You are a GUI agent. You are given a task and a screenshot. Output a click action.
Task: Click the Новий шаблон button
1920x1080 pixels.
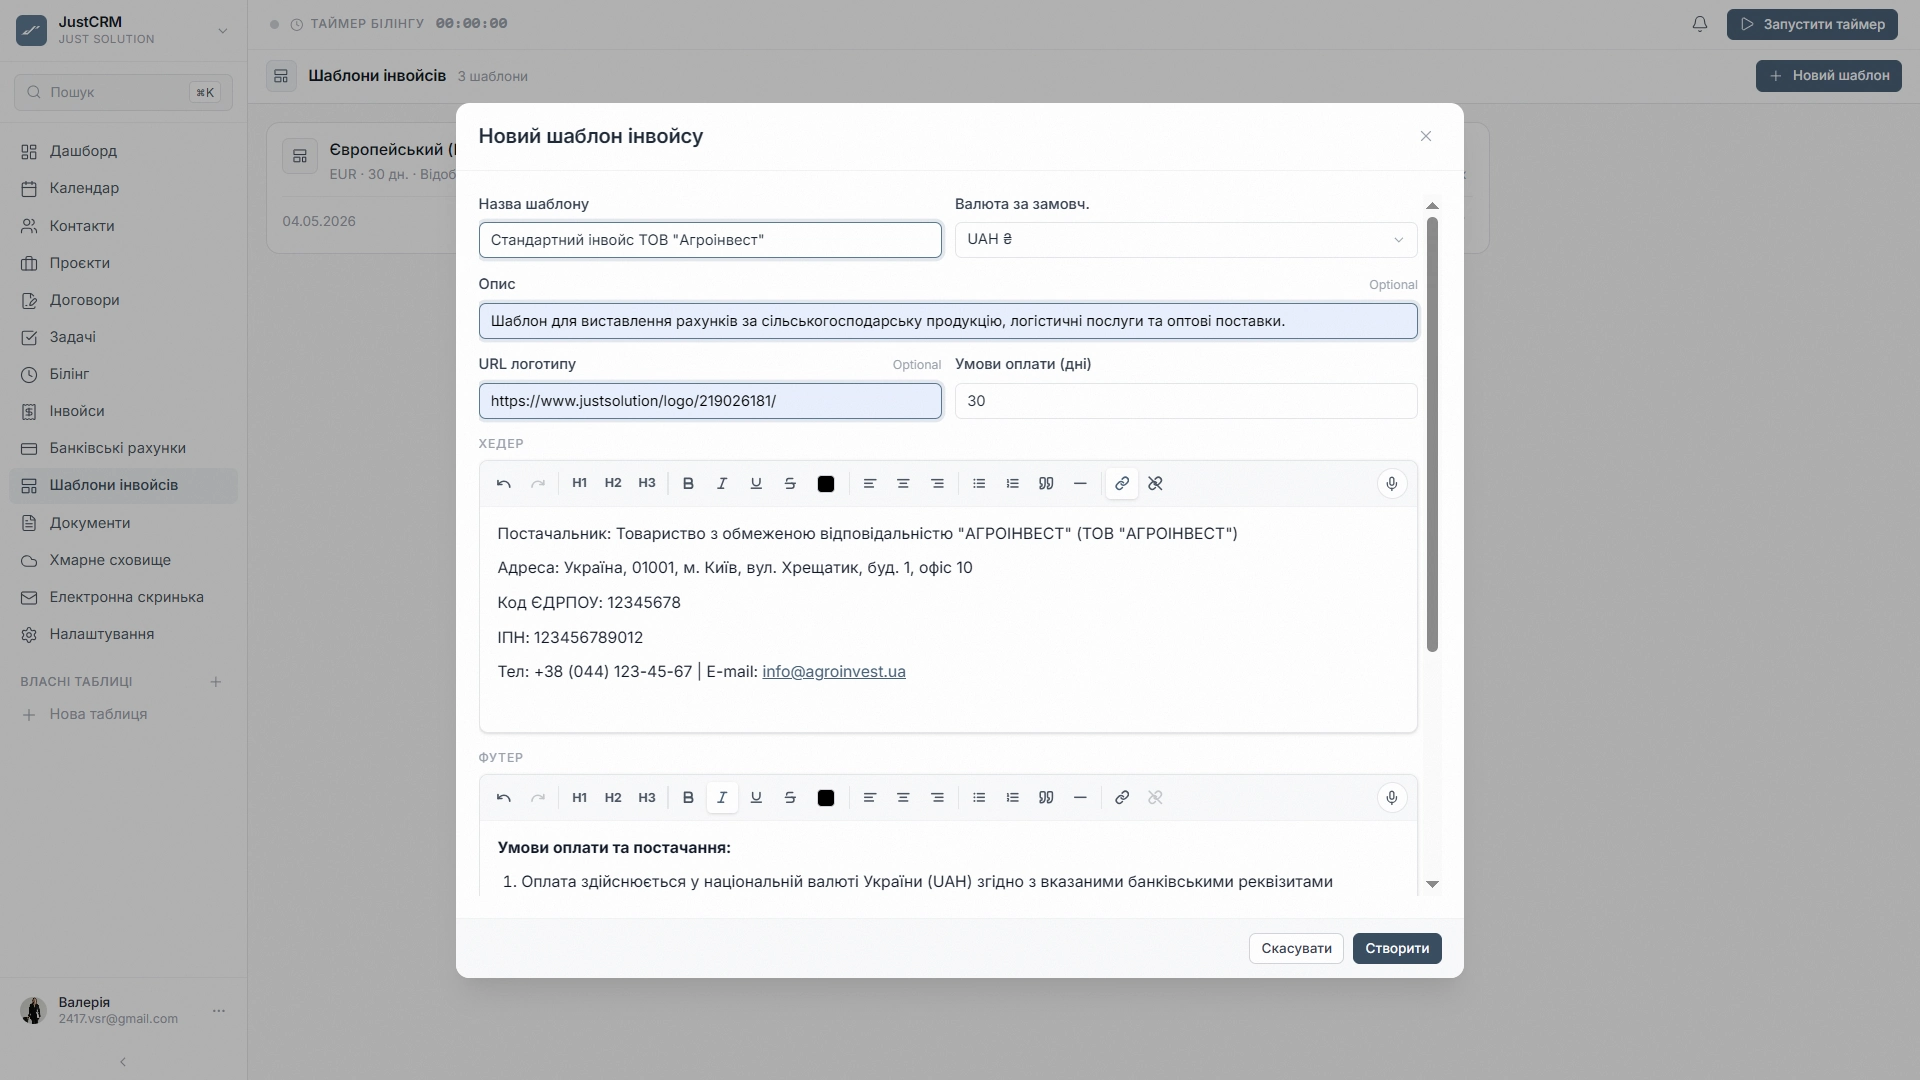pos(1829,76)
